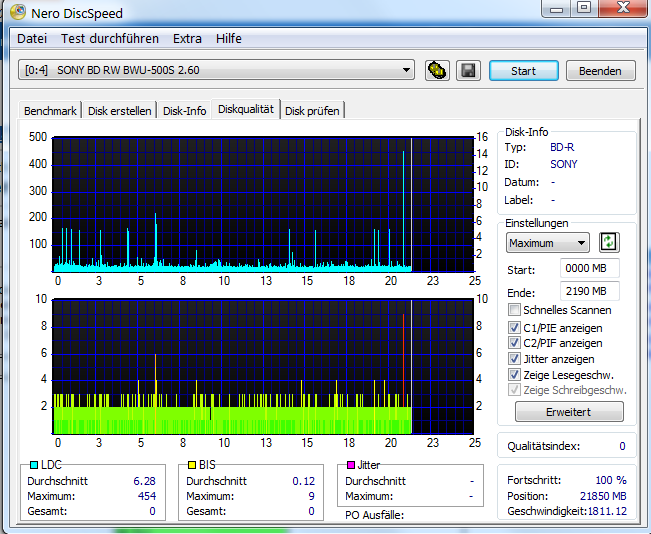Click the yellow BIS legend swatch
This screenshot has width=651, height=534.
point(192,465)
